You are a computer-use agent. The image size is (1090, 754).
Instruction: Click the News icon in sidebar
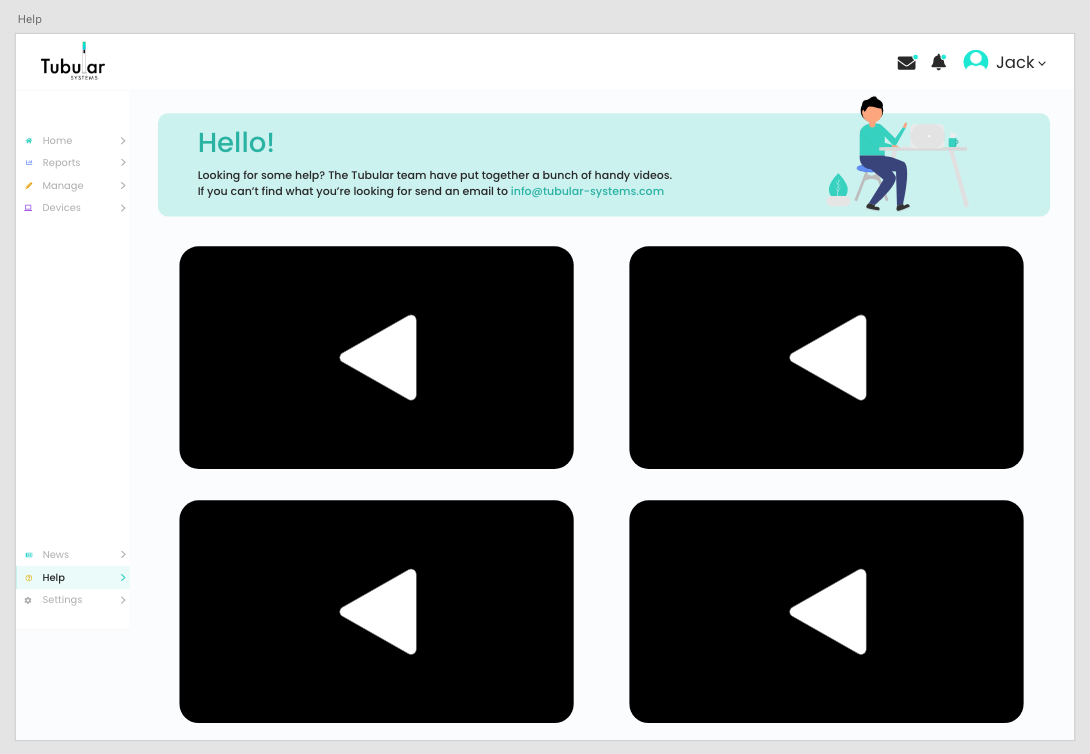(29, 555)
